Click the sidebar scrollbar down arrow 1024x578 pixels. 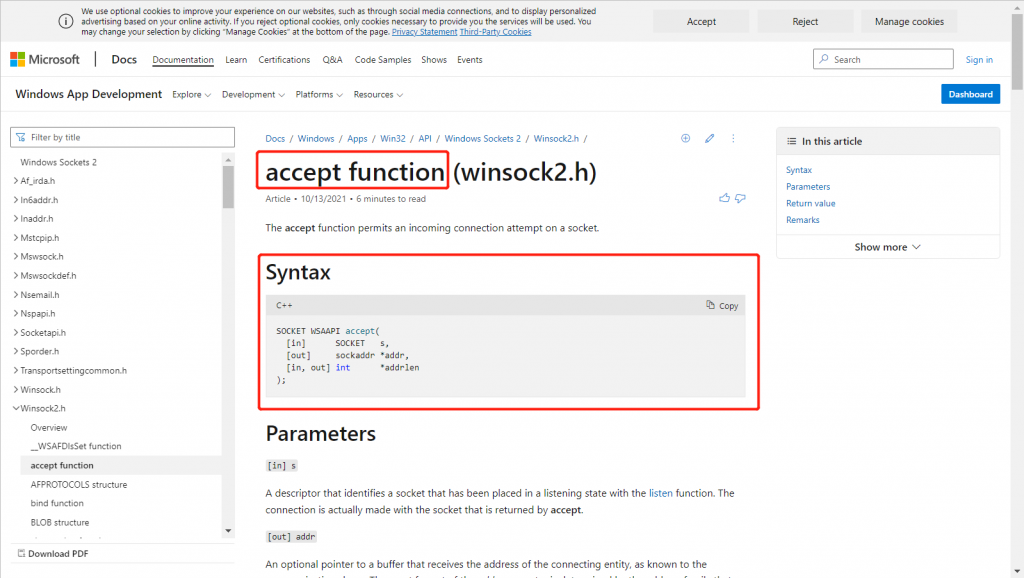click(x=228, y=530)
